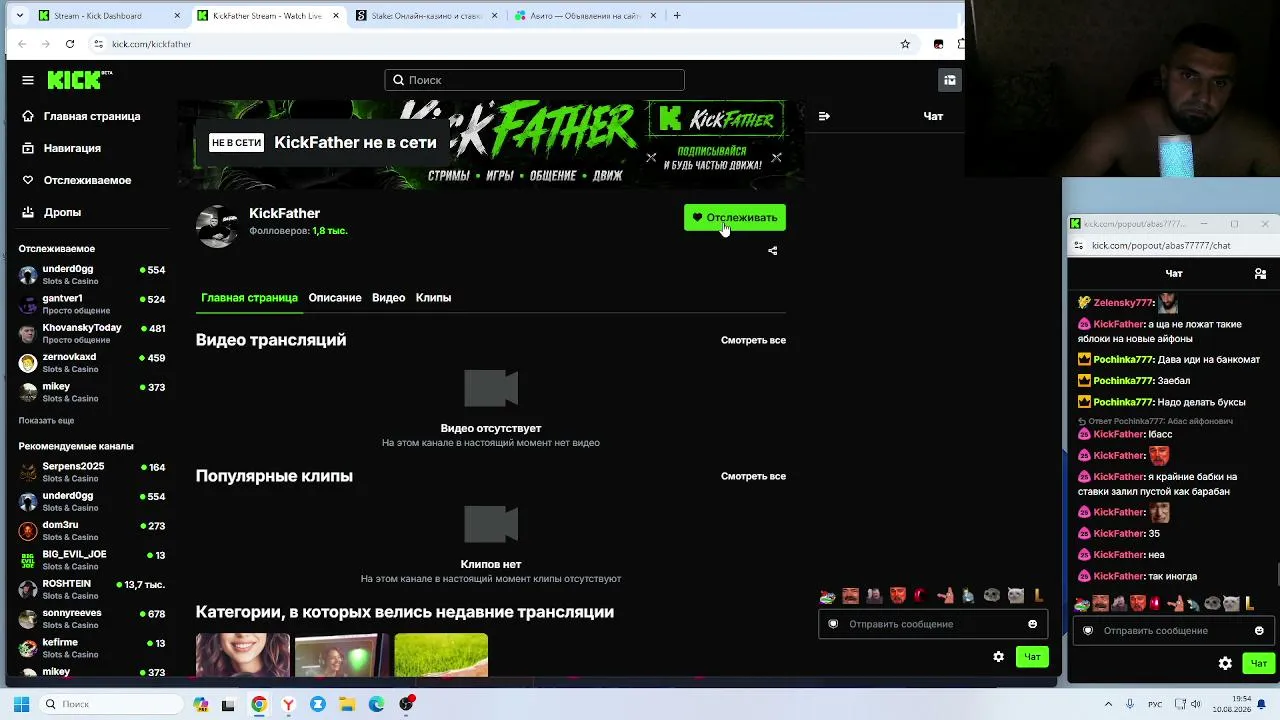The height and width of the screenshot is (720, 1280).
Task: Click 'Смотреть все' next to Видео трансляций
Action: [x=753, y=340]
